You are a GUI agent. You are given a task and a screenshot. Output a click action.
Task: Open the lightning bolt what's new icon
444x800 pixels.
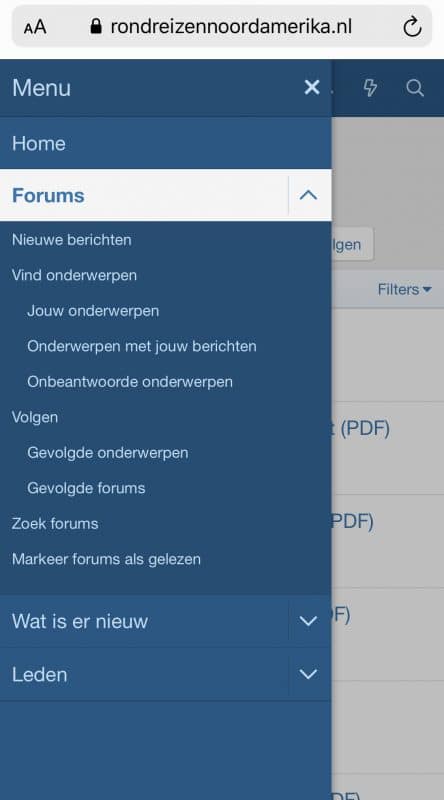370,88
